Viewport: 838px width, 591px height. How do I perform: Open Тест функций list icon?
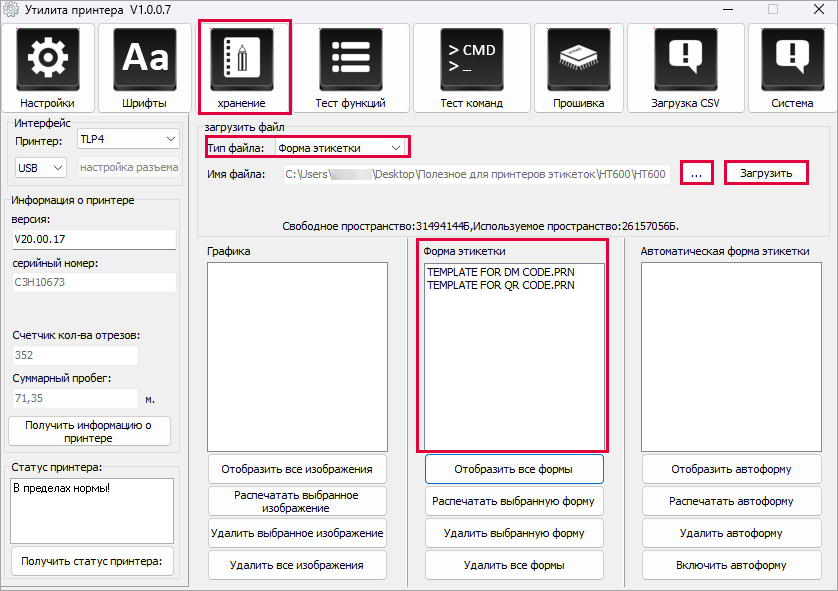[x=351, y=68]
